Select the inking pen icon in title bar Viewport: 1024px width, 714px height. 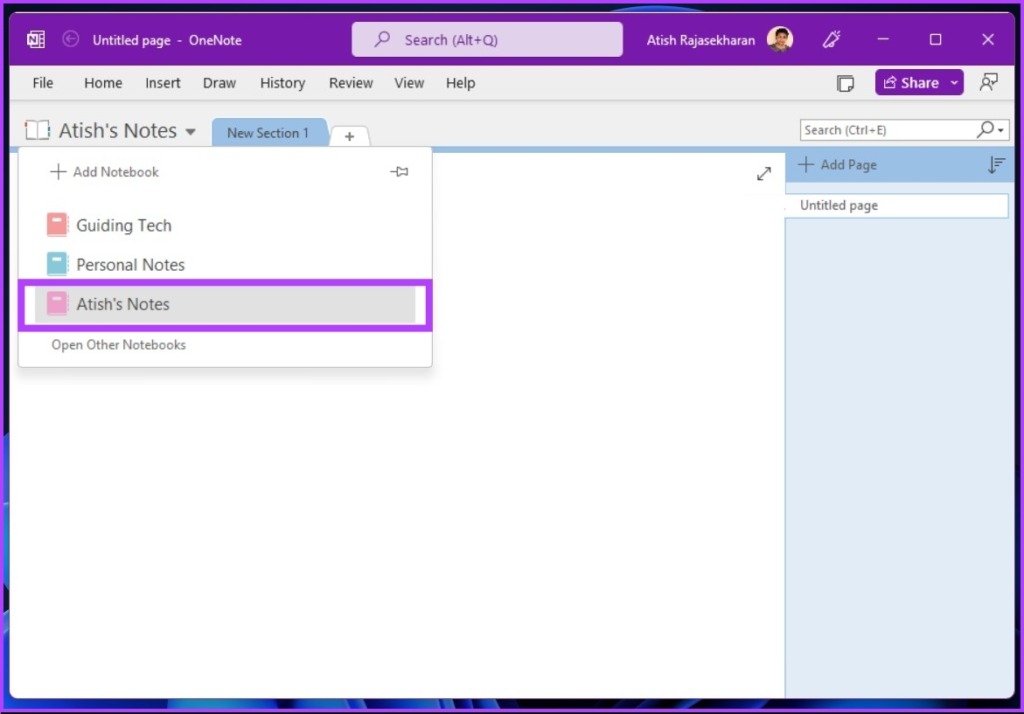tap(832, 40)
